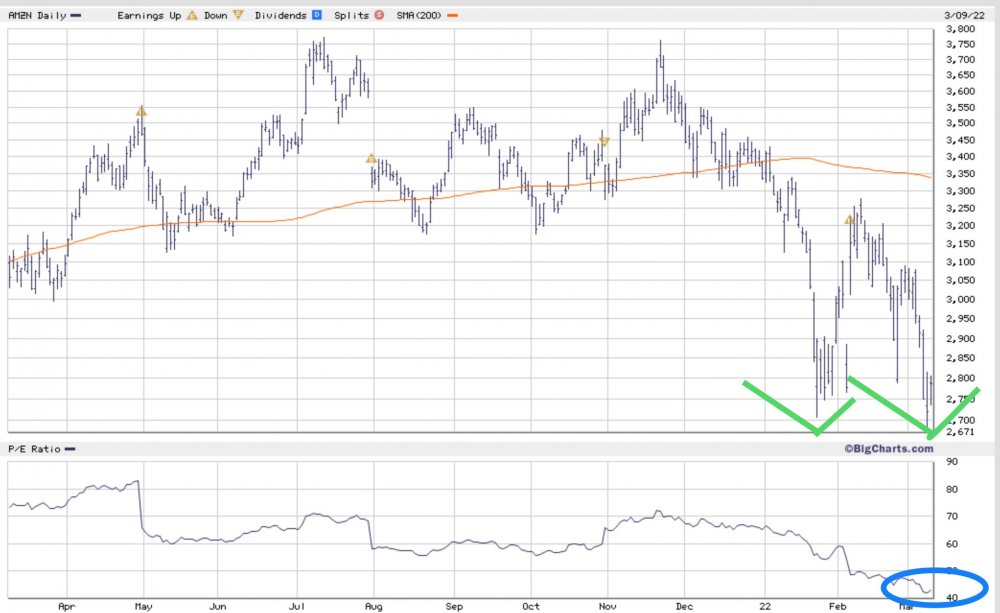Click the 60 P/E axis label

[x=952, y=544]
